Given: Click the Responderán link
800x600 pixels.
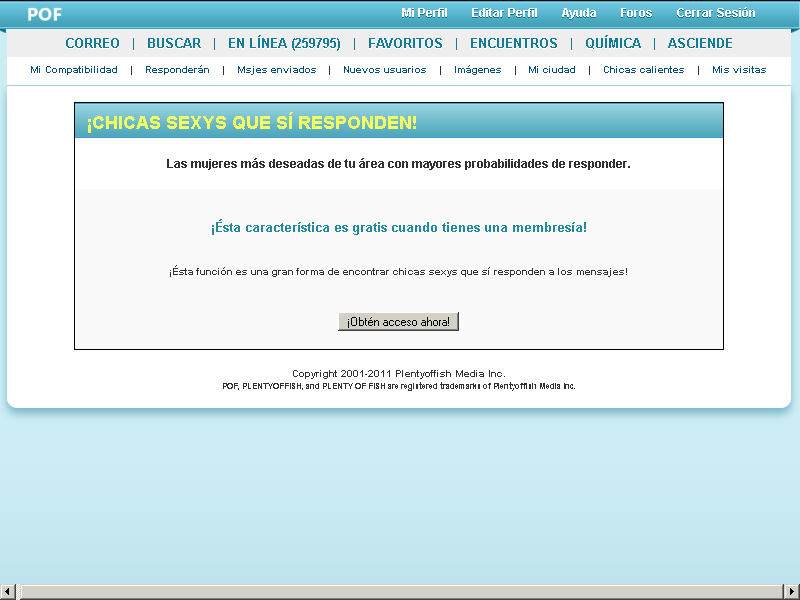Looking at the screenshot, I should (177, 70).
